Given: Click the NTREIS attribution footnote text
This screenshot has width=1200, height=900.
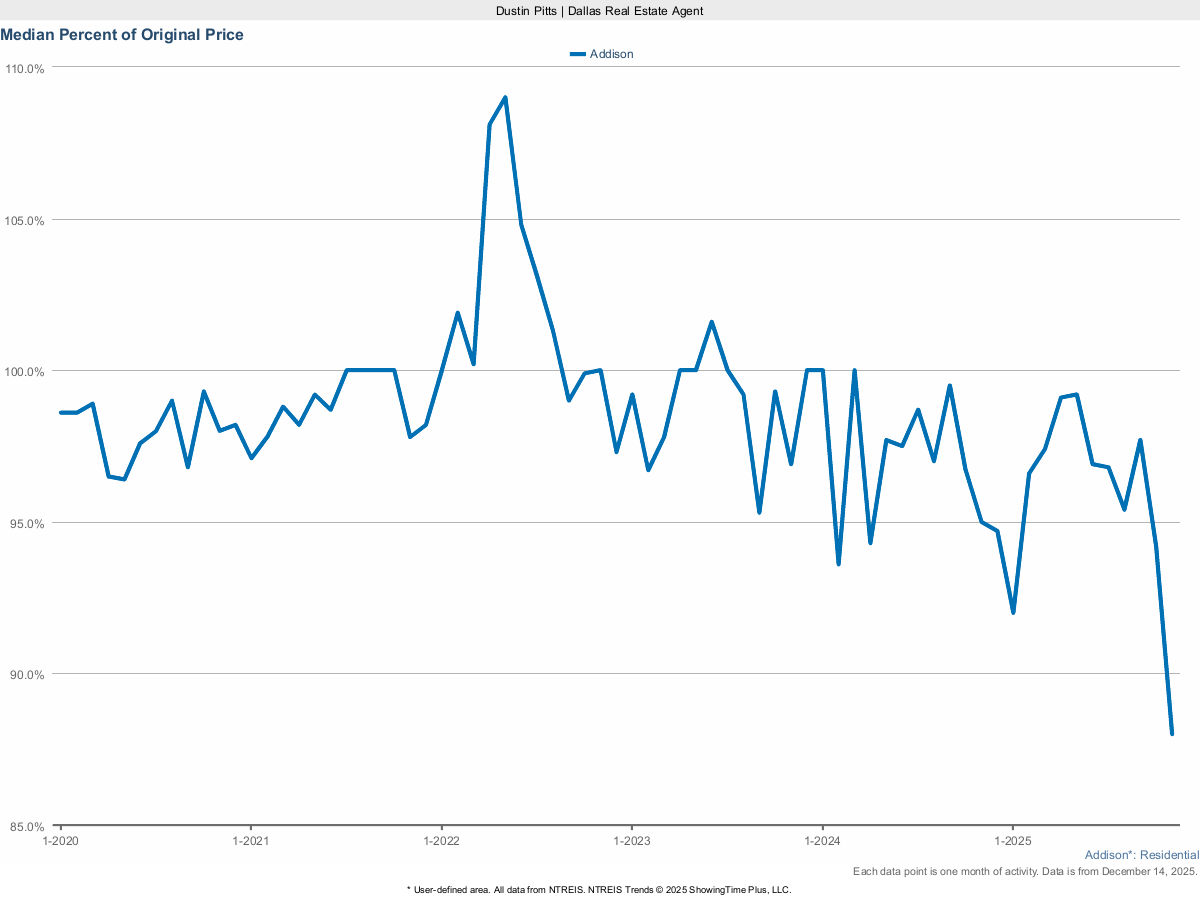Looking at the screenshot, I should point(599,888).
